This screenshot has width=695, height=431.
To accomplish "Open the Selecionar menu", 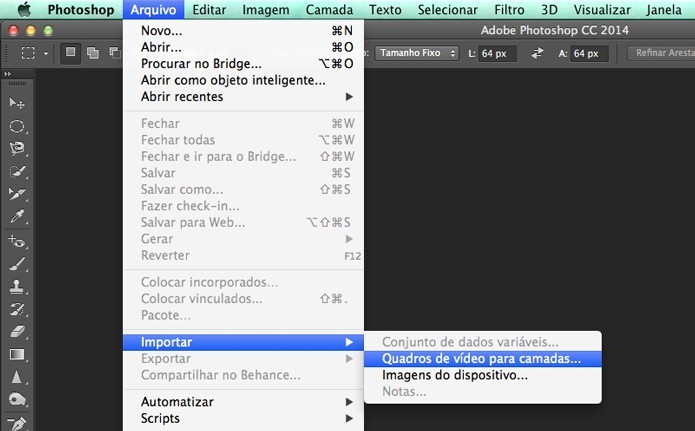I will pyautogui.click(x=448, y=9).
